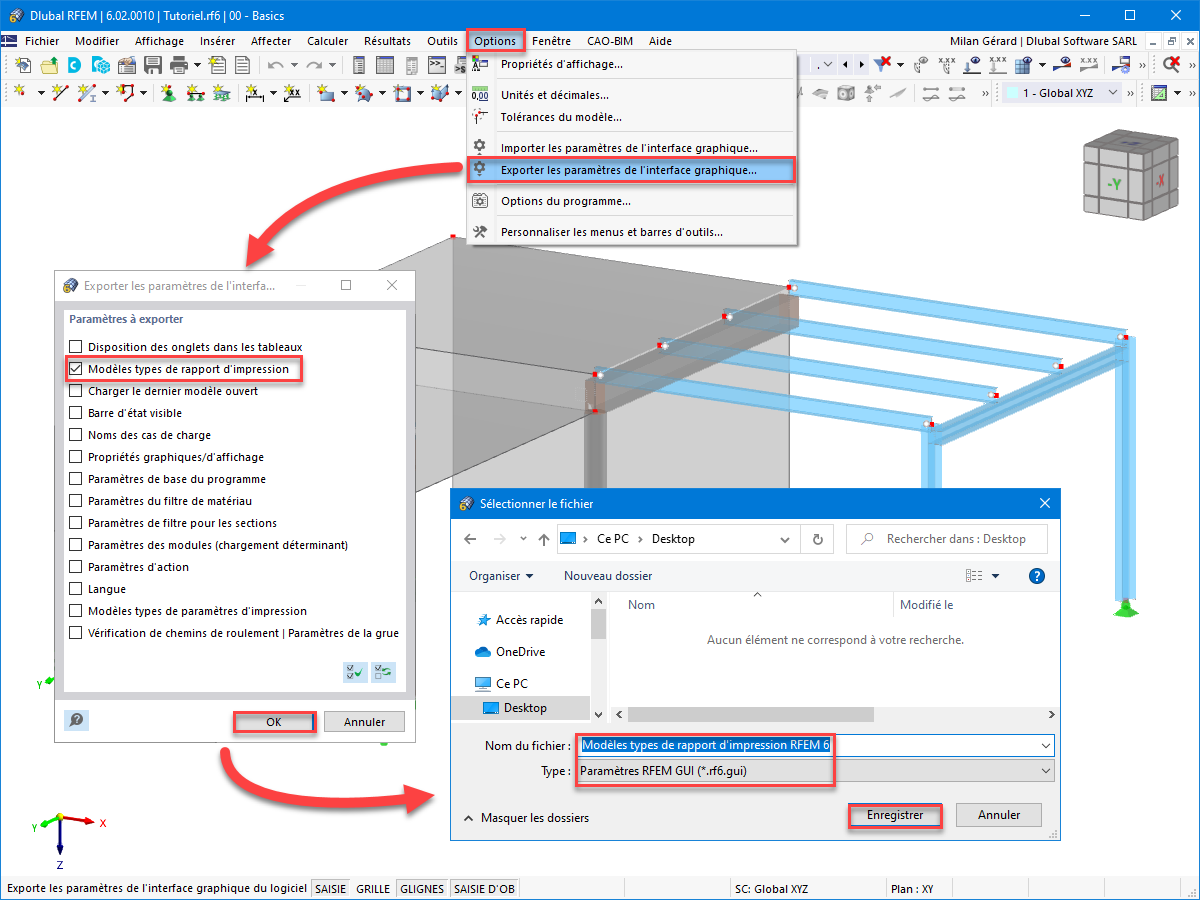Click the Undo arrow icon
Screen dimensions: 1200x900
pos(275,65)
